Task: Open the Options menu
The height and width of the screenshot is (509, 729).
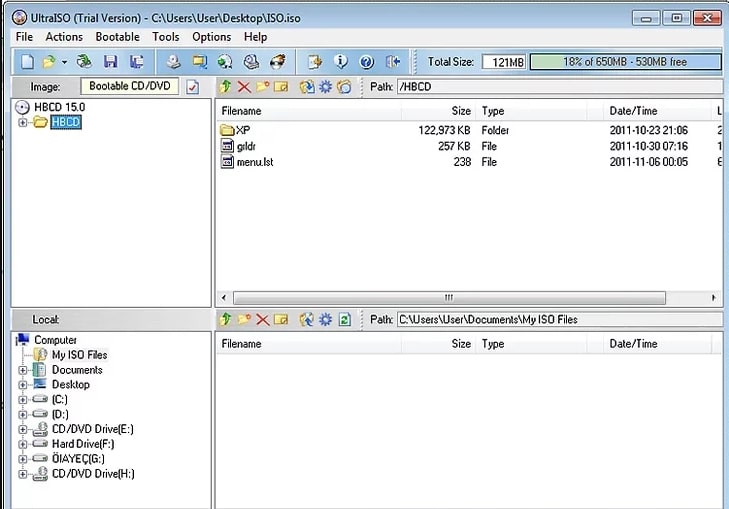Action: (212, 37)
